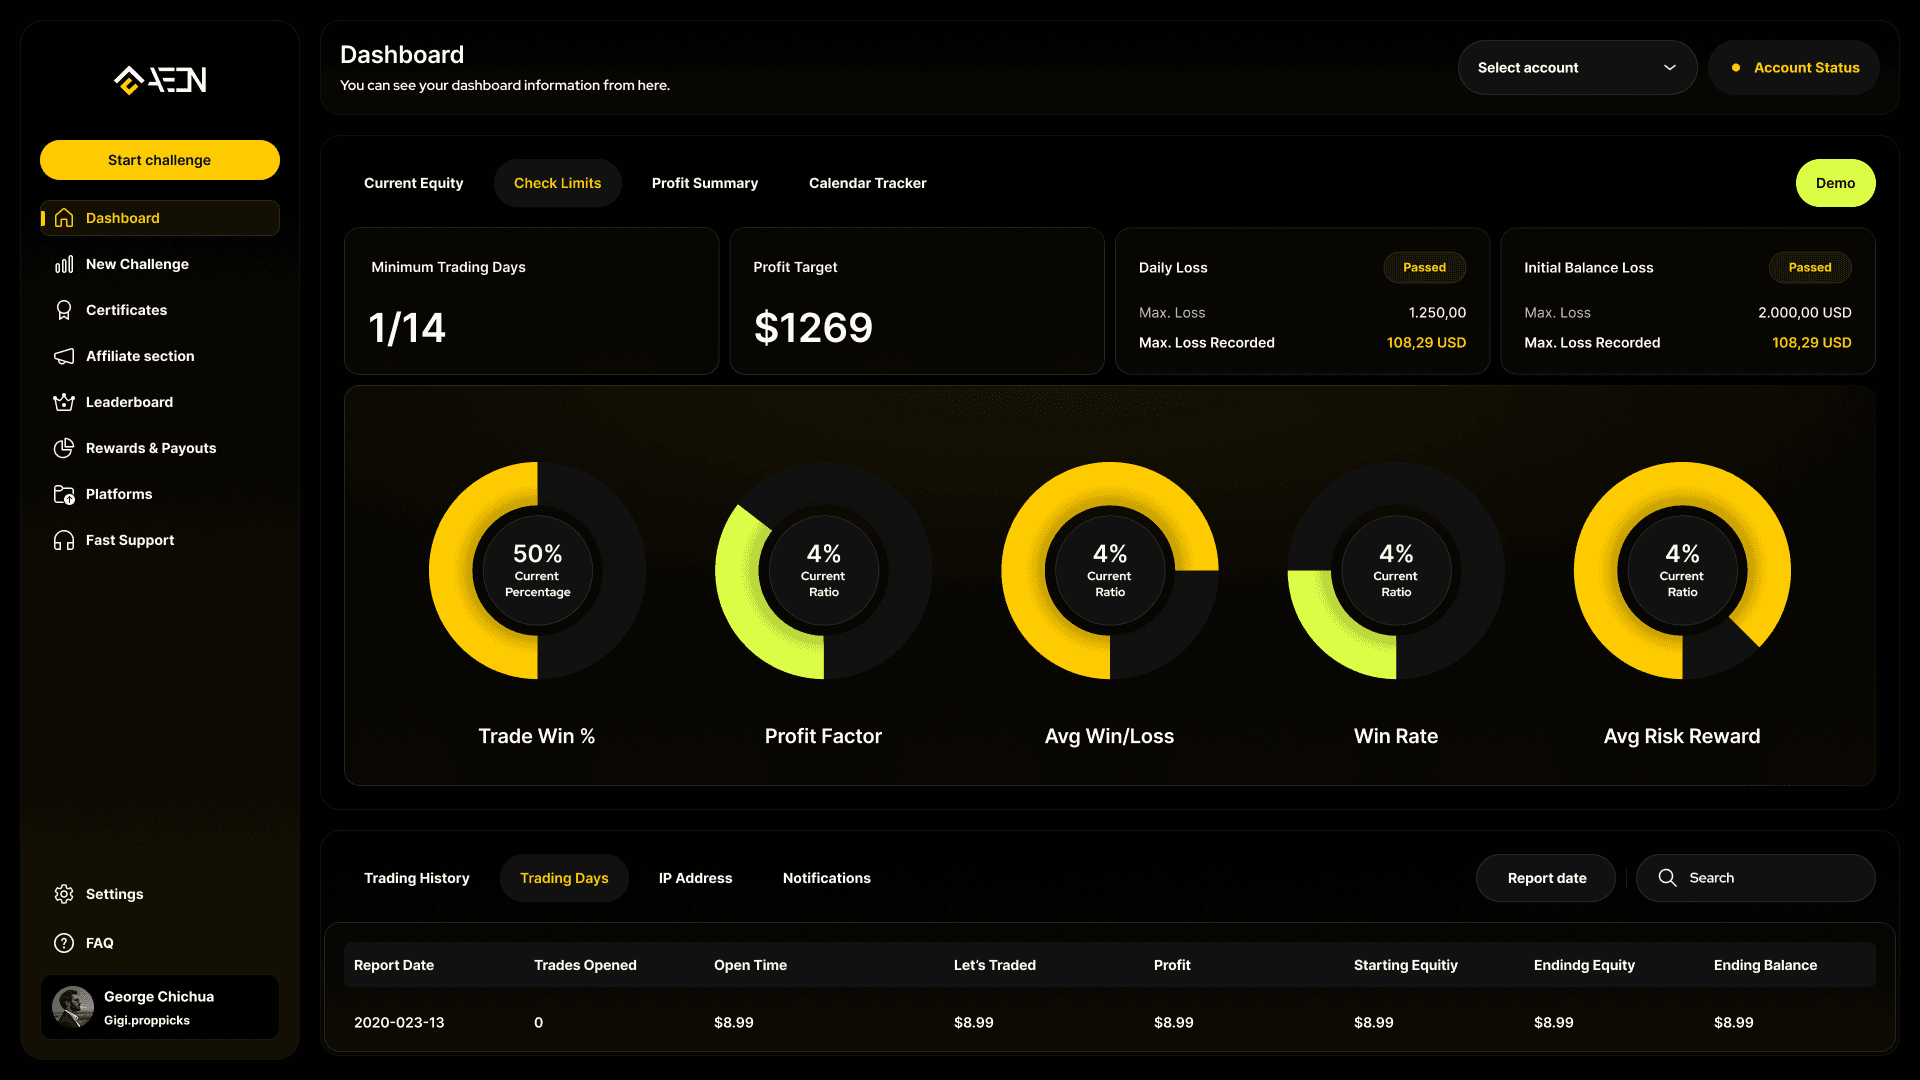This screenshot has height=1080, width=1920.
Task: Click the Avg Win/Loss donut chart
Action: coord(1109,570)
